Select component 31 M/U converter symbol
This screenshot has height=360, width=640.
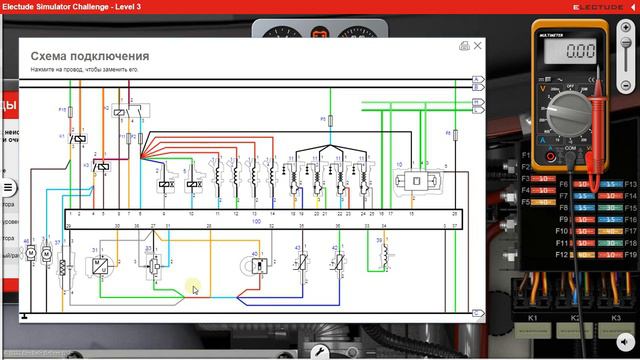click(100, 266)
